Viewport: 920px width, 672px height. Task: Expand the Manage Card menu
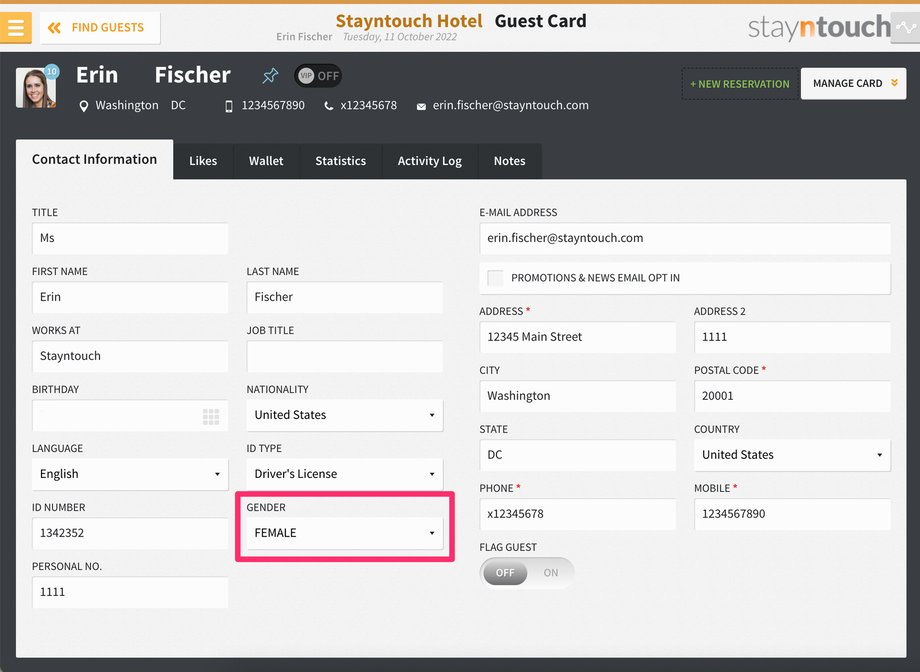pyautogui.click(x=853, y=83)
